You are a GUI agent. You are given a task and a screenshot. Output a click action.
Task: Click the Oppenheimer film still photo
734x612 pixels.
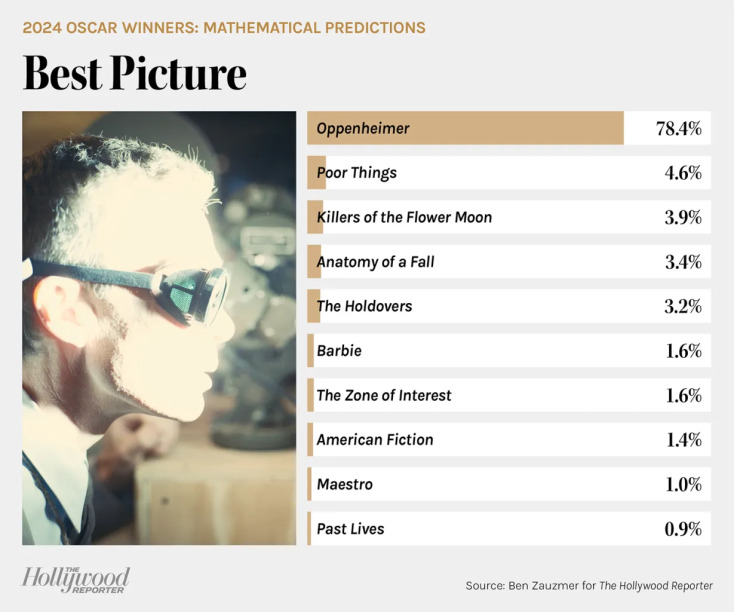point(159,328)
